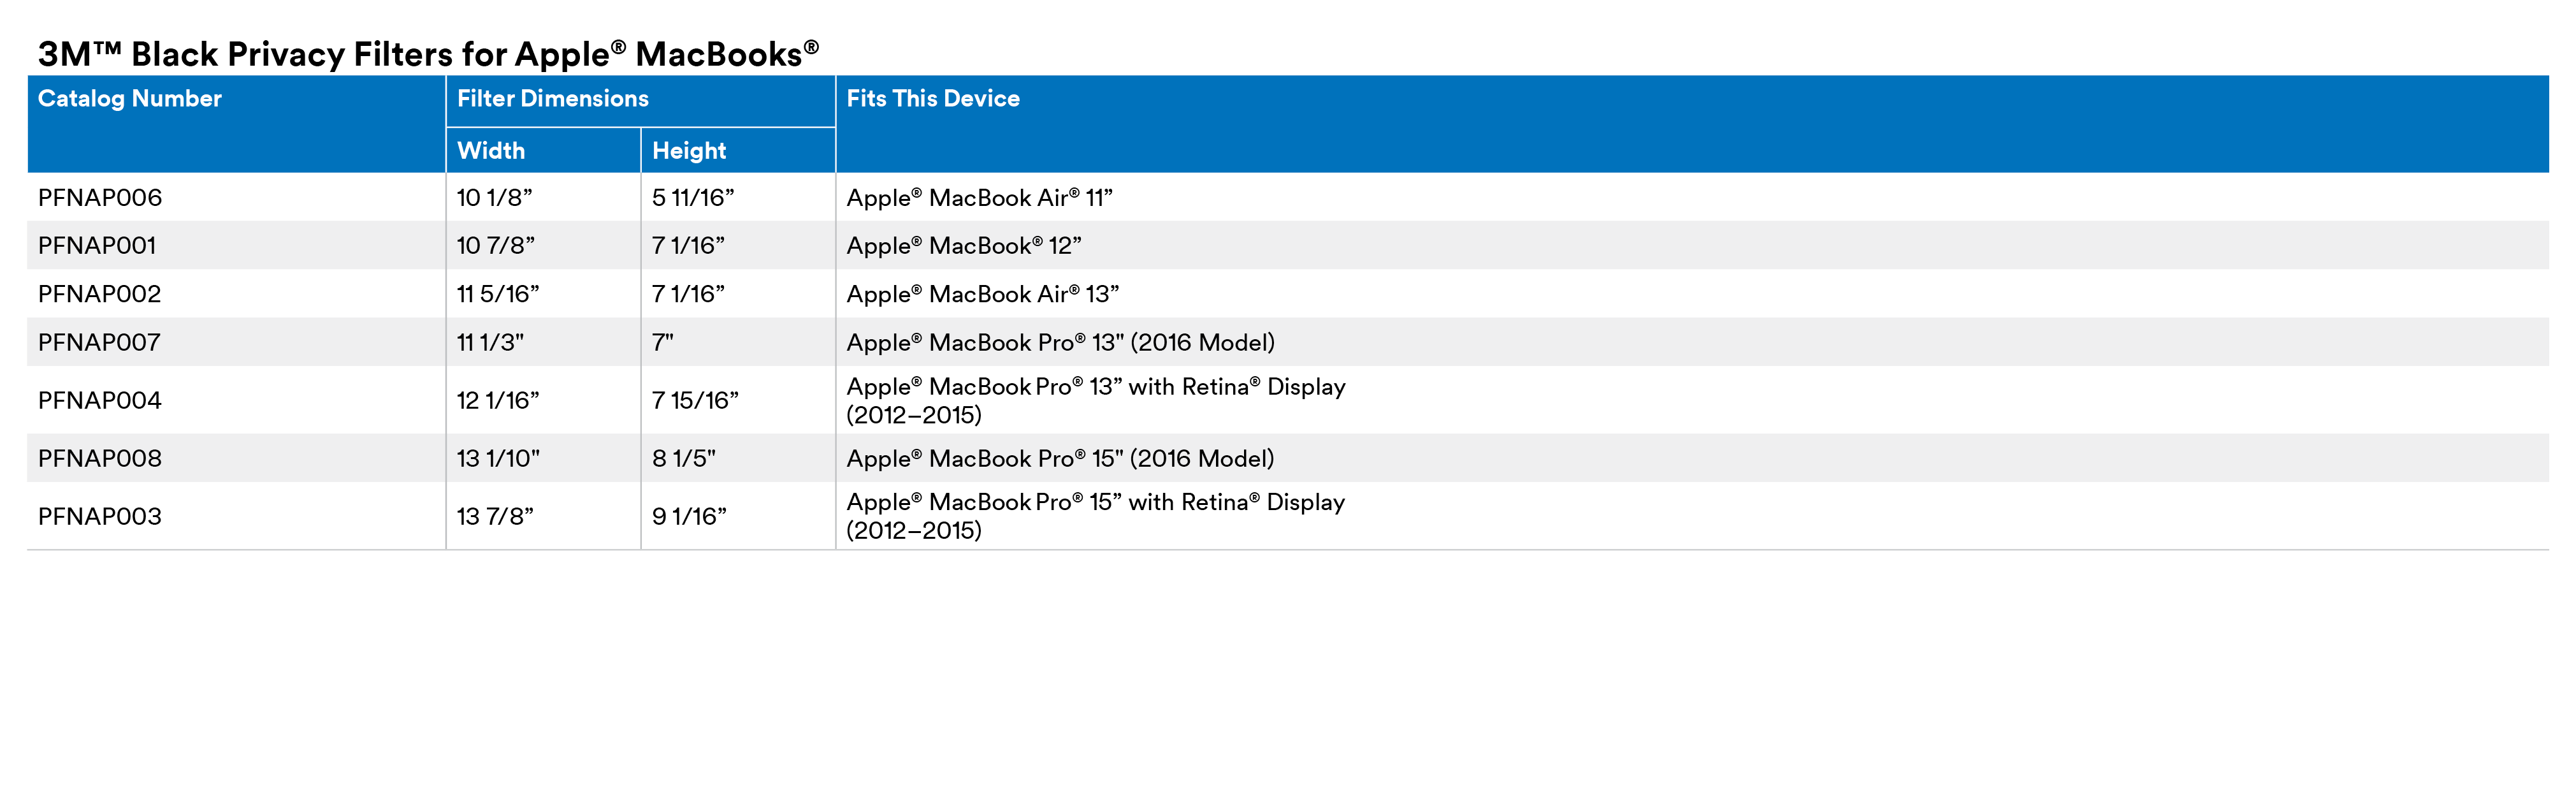
Task: Click the PFNAP003 catalog entry
Action: (99, 517)
